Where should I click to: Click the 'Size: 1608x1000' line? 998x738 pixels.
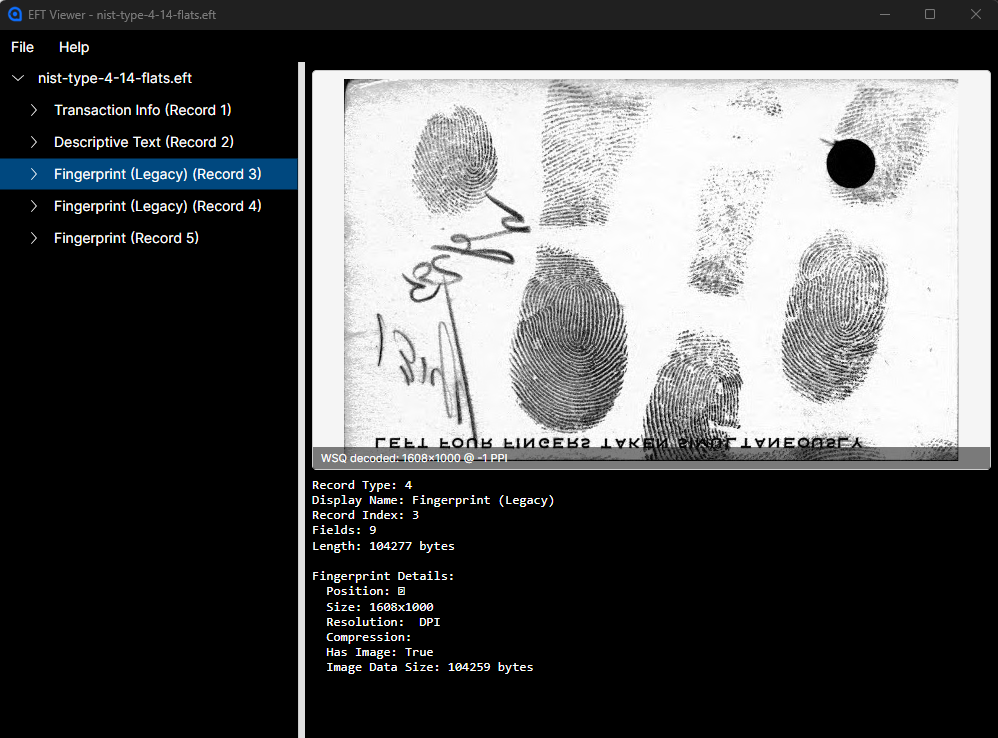[x=379, y=607]
